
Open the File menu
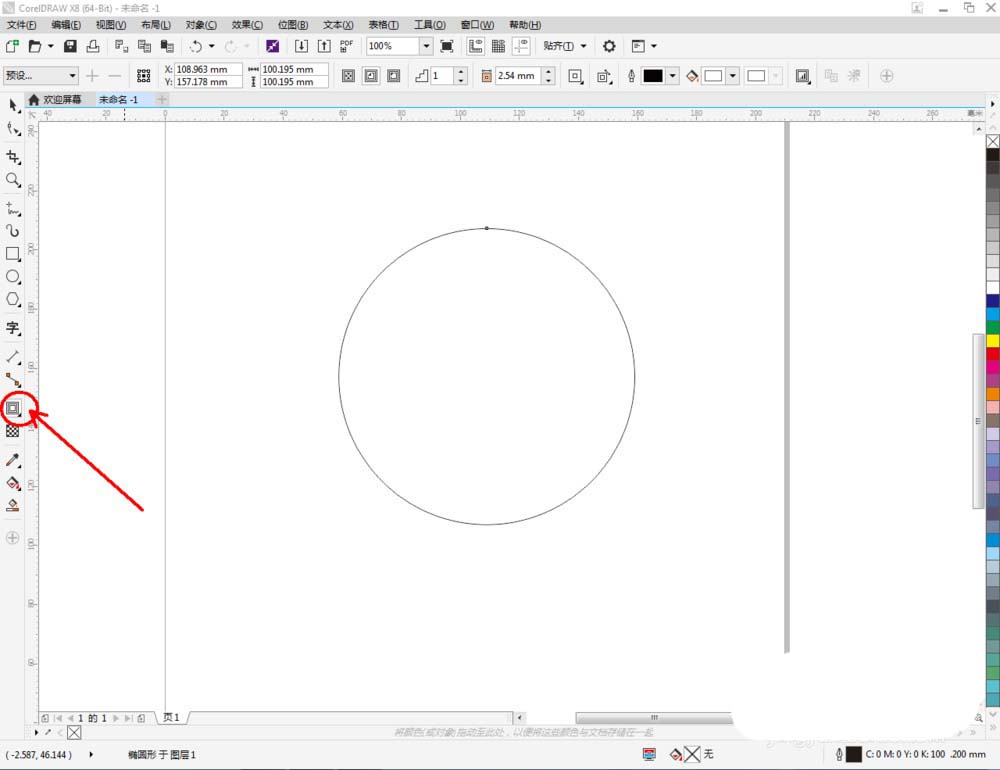click(x=21, y=25)
